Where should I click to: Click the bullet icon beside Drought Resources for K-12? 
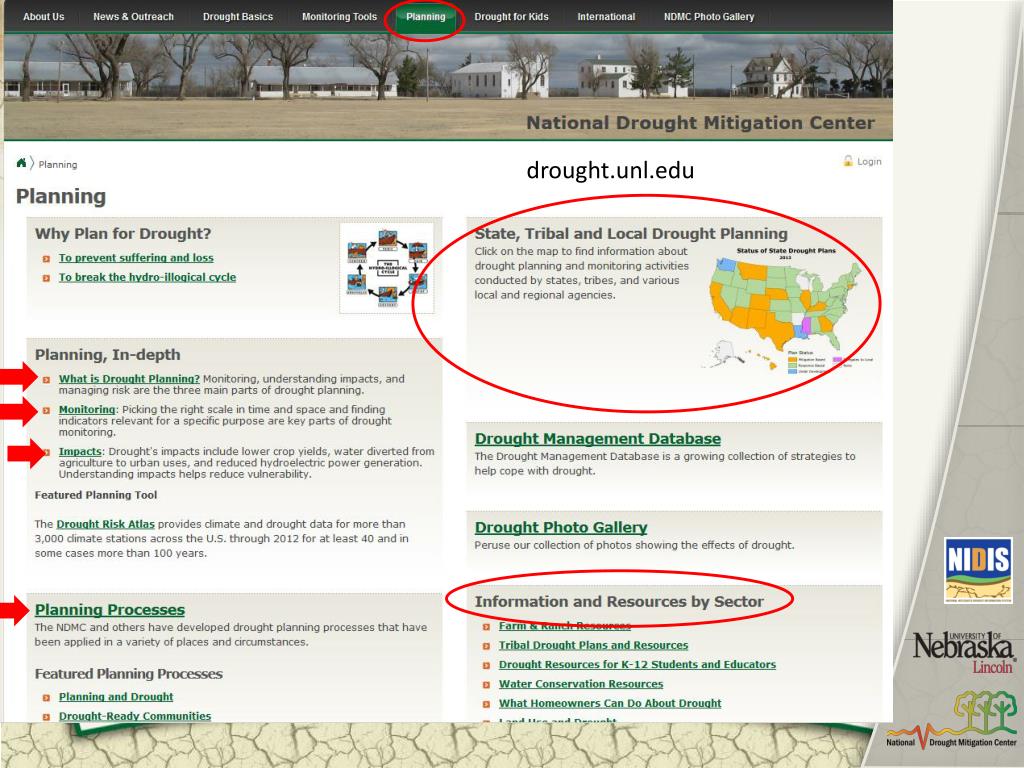pos(486,665)
